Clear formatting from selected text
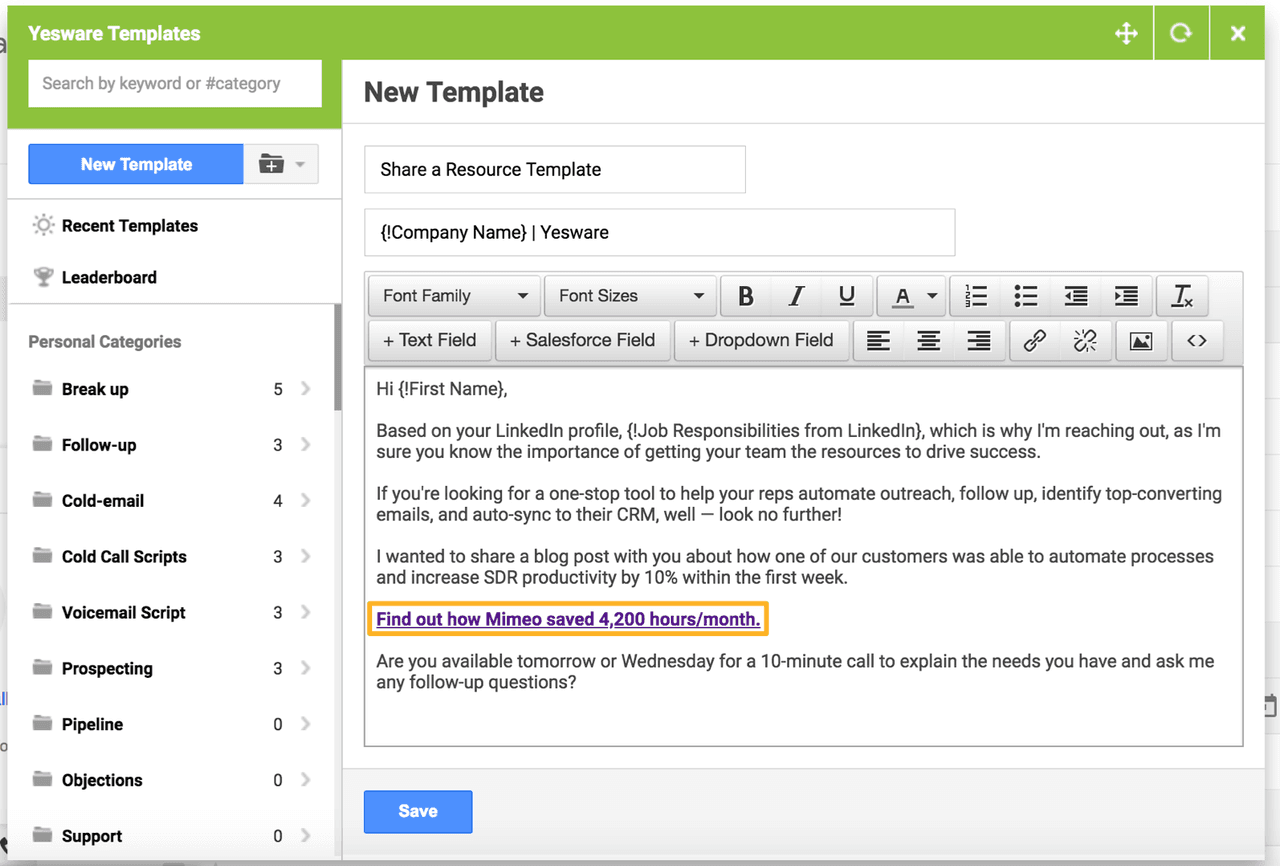Viewport: 1280px width, 866px height. (1182, 296)
